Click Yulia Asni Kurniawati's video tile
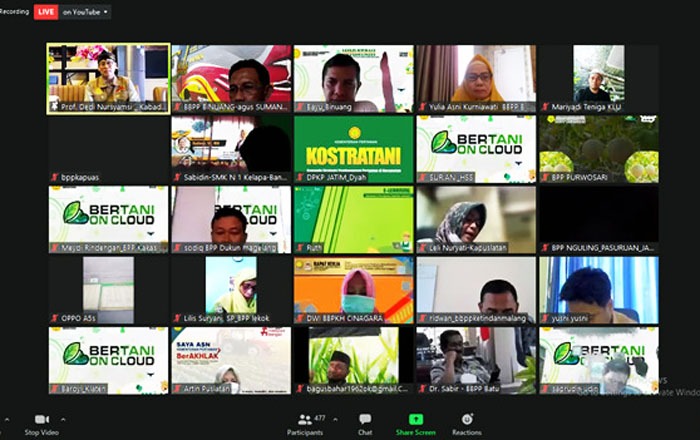Screen dimensions: 700x440 tap(476, 77)
